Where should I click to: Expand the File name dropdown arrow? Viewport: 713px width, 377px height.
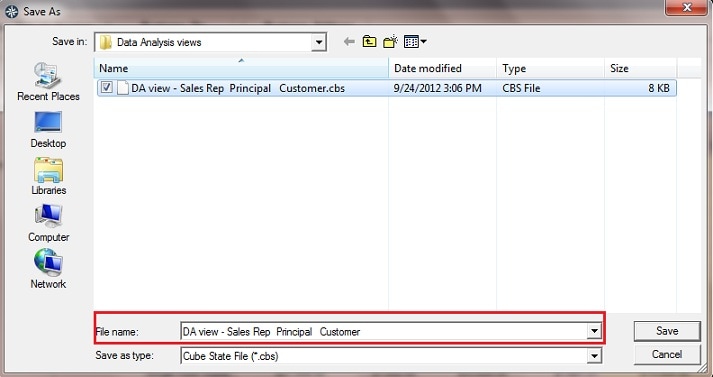pyautogui.click(x=594, y=332)
